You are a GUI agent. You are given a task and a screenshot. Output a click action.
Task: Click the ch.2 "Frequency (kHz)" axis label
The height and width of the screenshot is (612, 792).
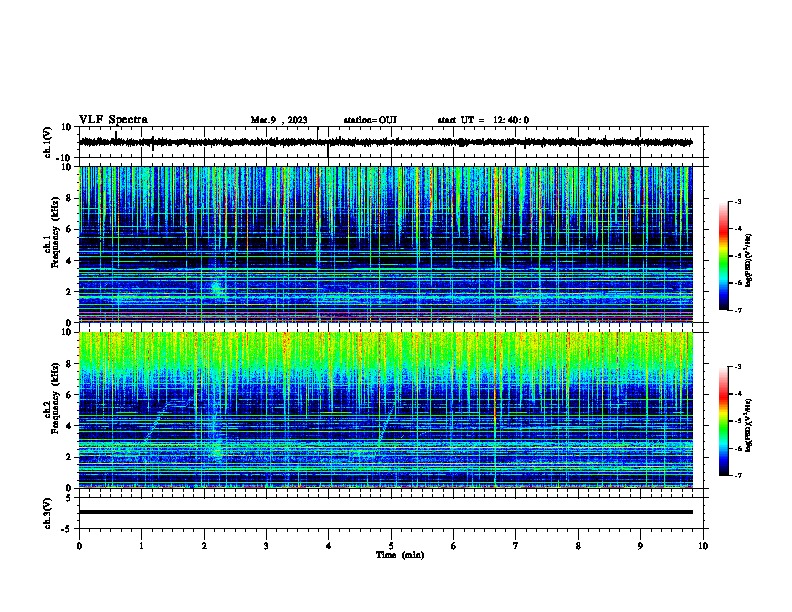coord(55,398)
